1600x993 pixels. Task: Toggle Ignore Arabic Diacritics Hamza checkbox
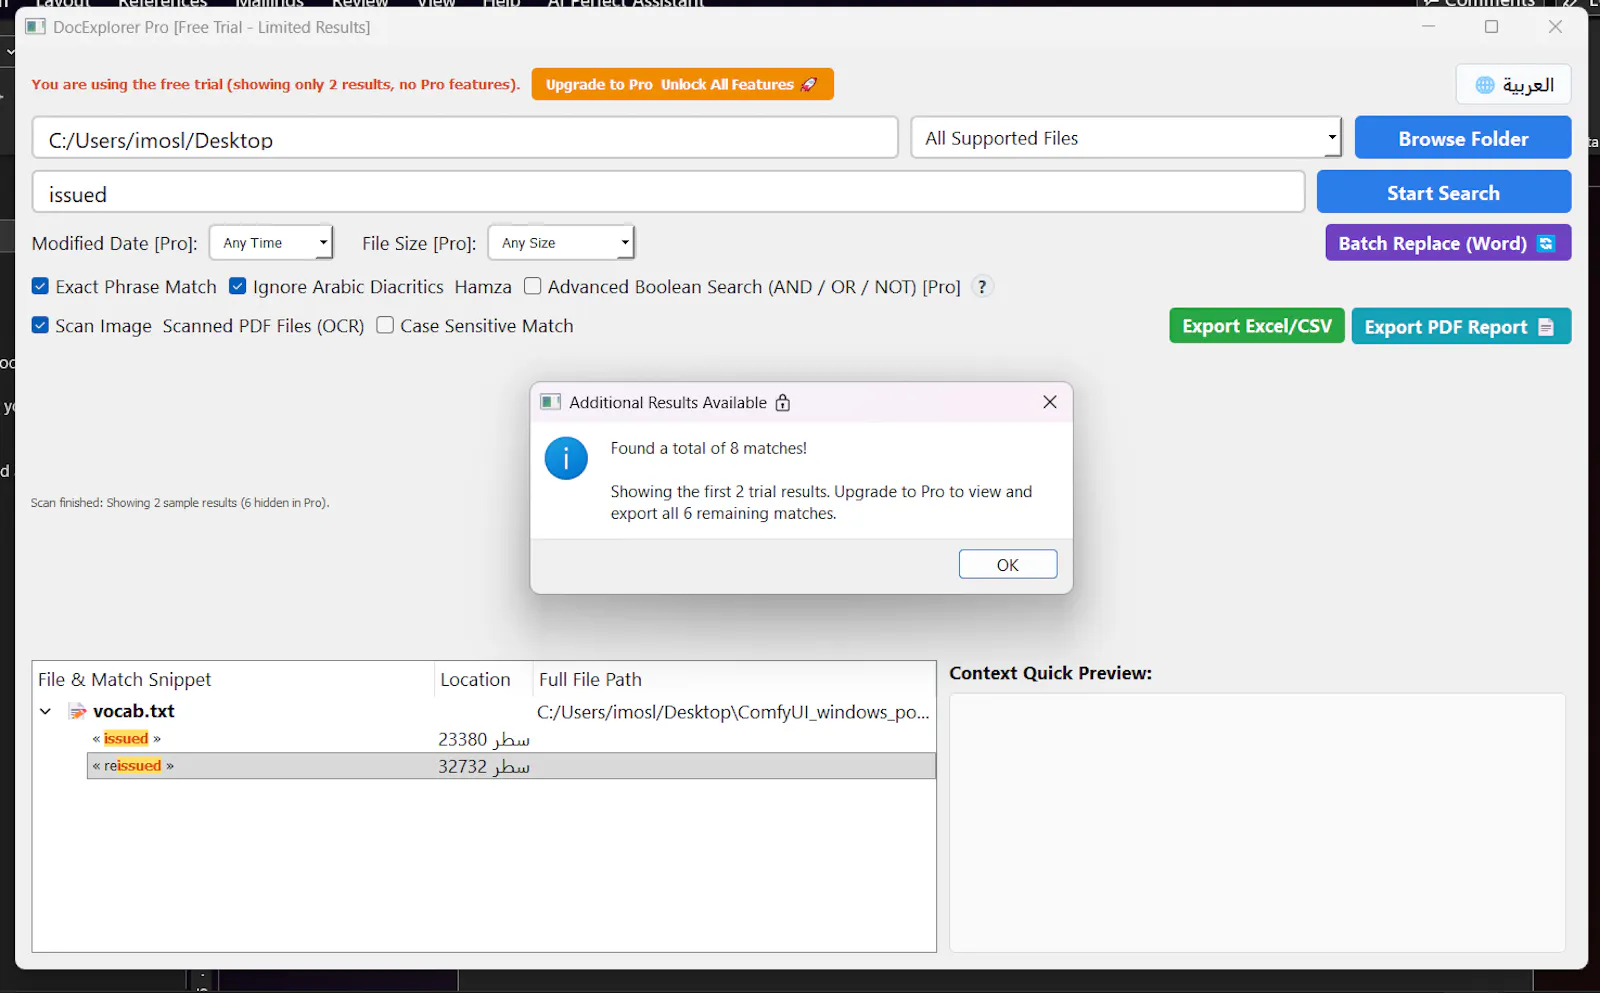click(238, 286)
